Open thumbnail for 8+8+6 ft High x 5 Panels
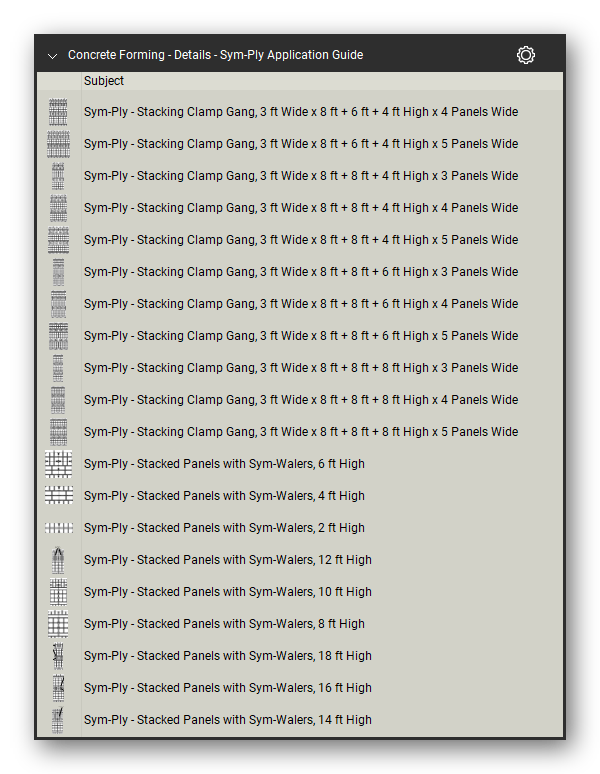 pyautogui.click(x=58, y=336)
